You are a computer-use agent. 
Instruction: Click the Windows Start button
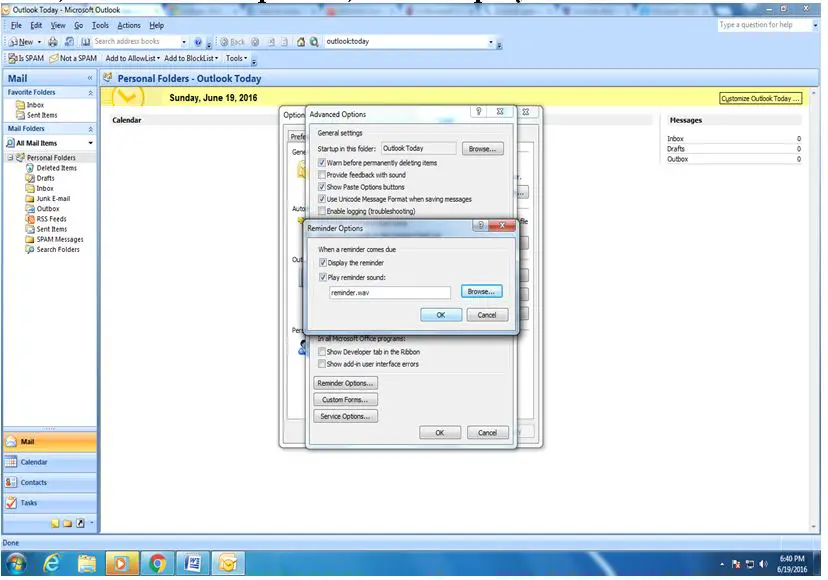[16, 564]
